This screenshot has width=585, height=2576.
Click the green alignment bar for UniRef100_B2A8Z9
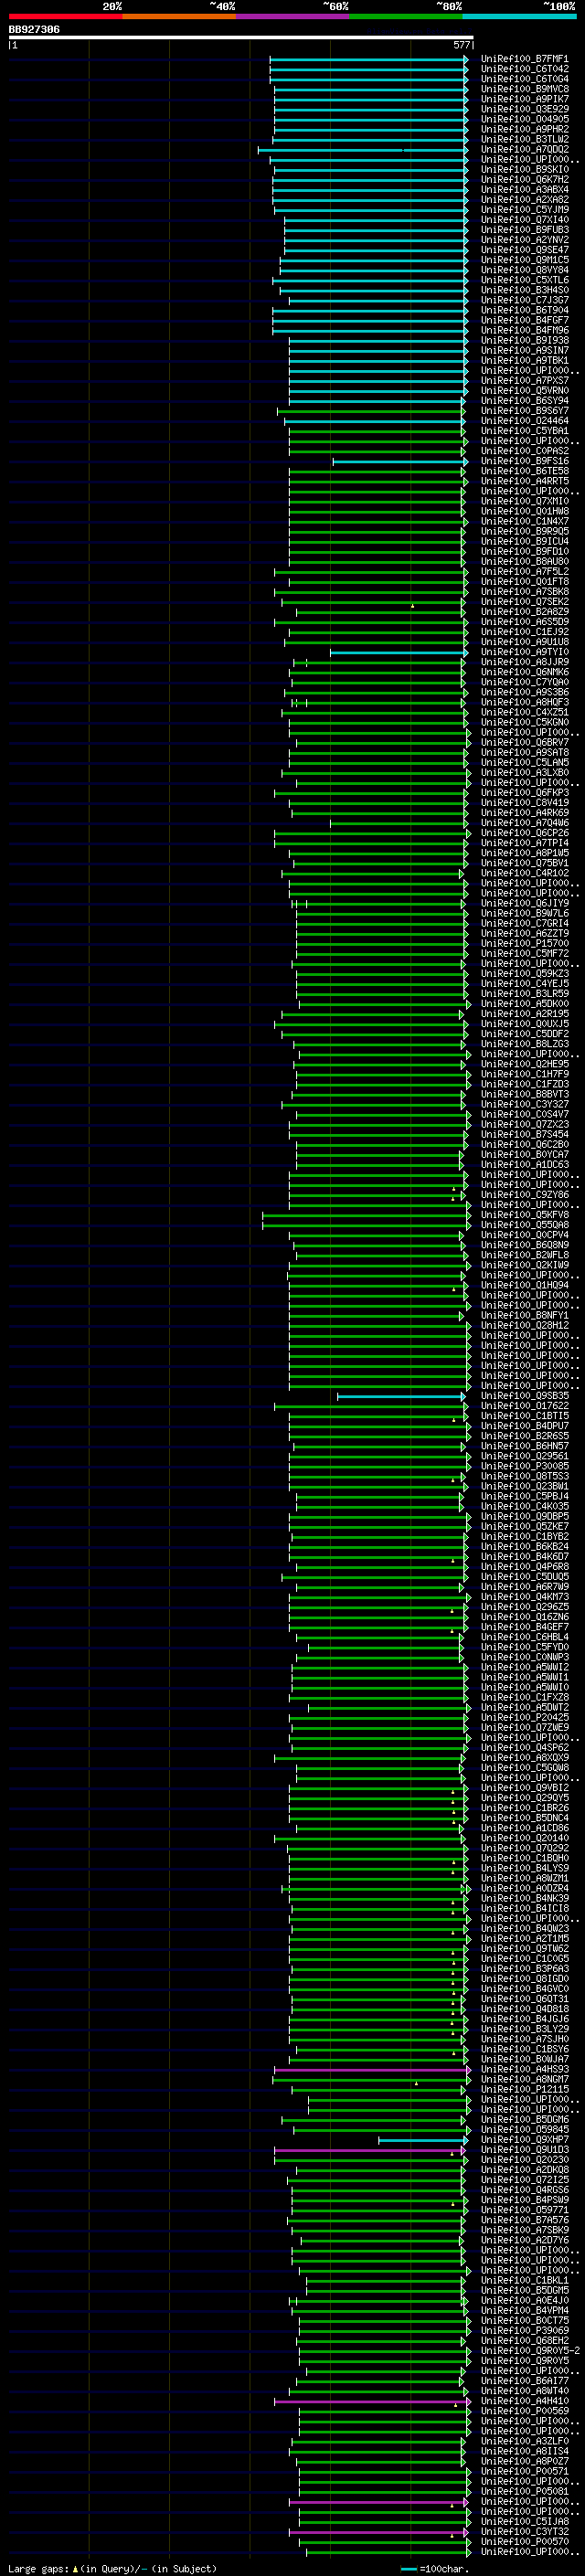point(381,612)
